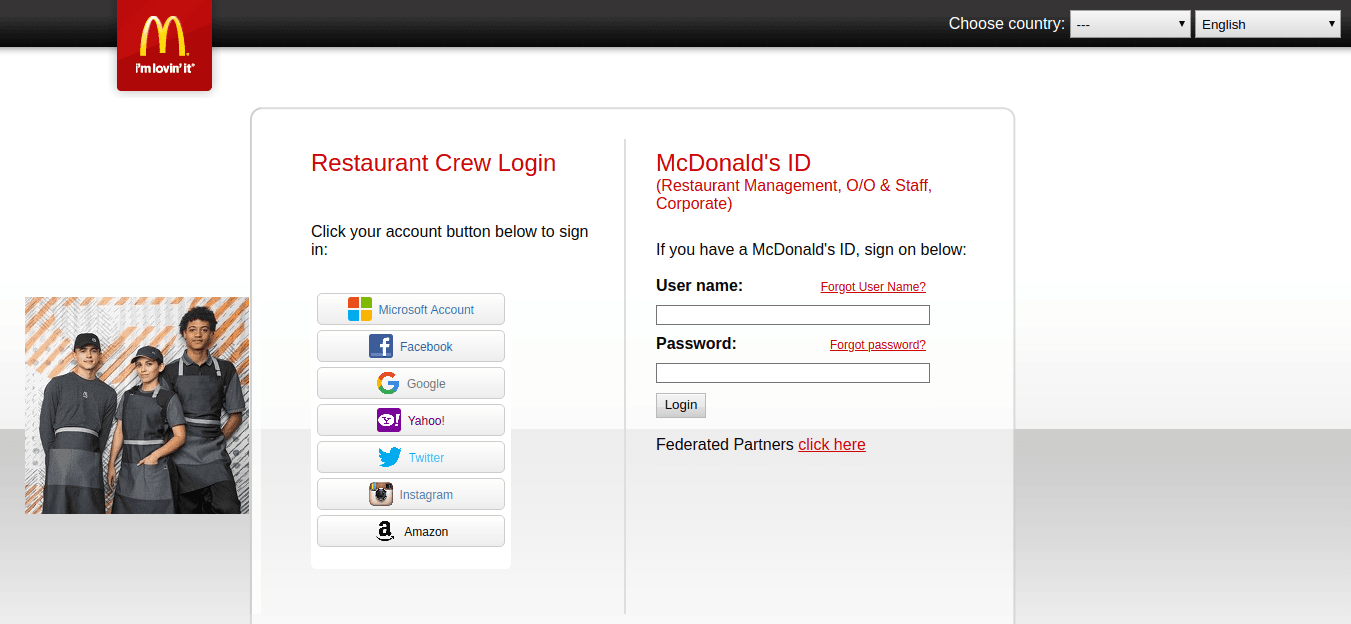This screenshot has height=624, width=1351.
Task: Click the McDonald's golden arches logo
Action: coord(164,45)
